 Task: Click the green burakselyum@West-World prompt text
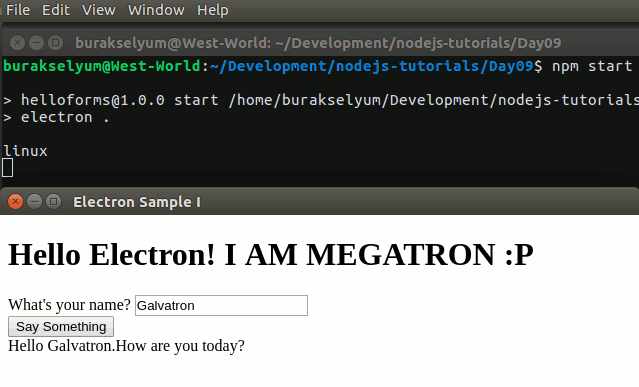(102, 66)
